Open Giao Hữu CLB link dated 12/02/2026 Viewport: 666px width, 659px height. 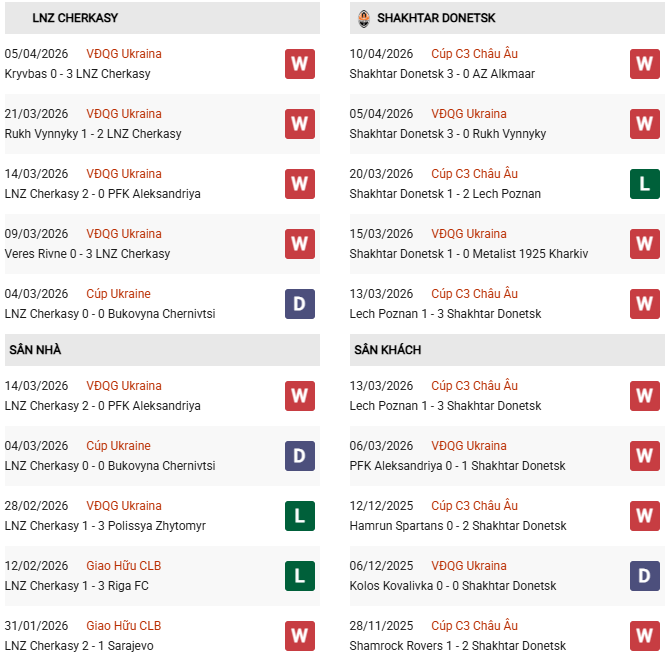(x=123, y=566)
